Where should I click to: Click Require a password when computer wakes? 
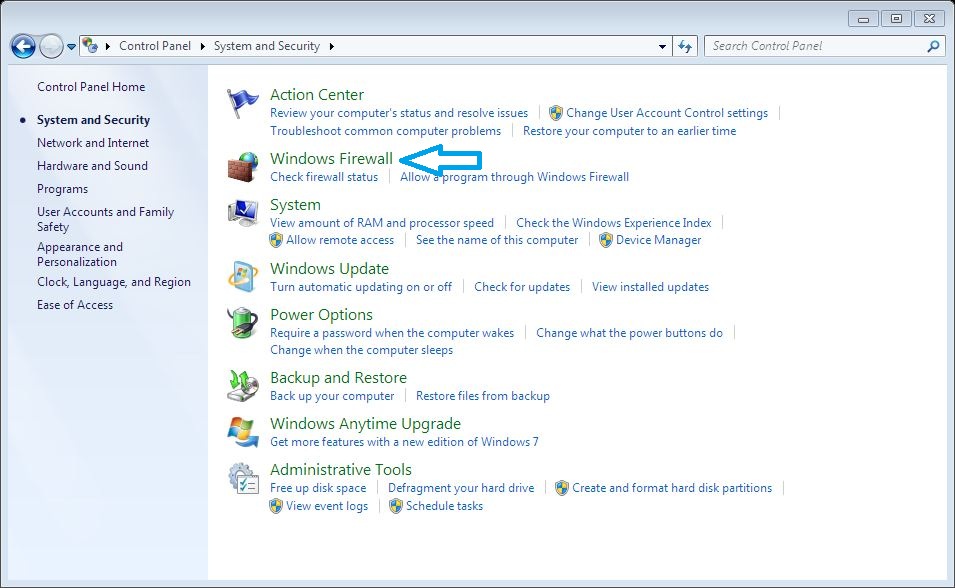392,333
